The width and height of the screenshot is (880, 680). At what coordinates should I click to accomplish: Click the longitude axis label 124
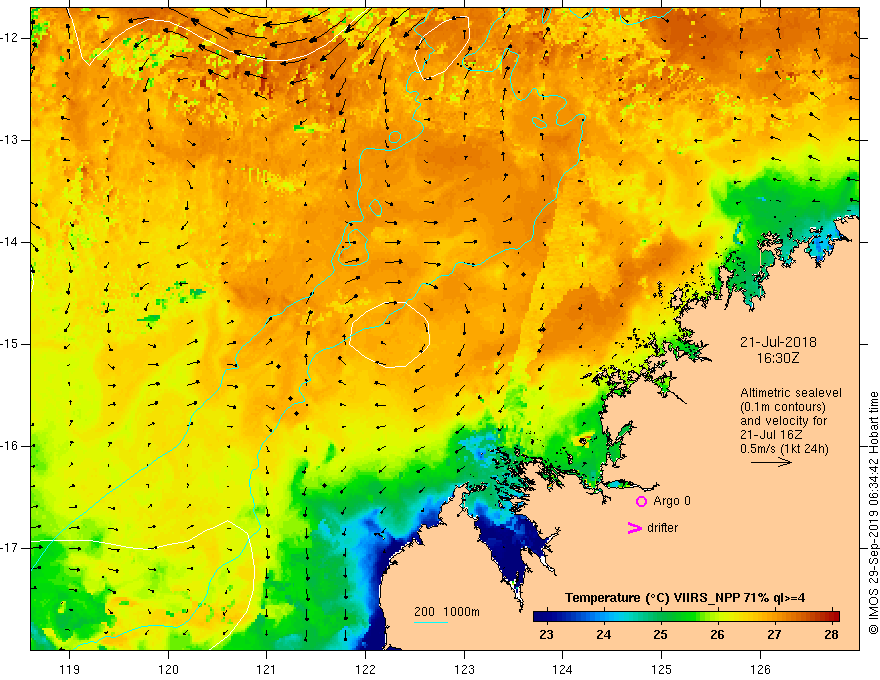[563, 669]
